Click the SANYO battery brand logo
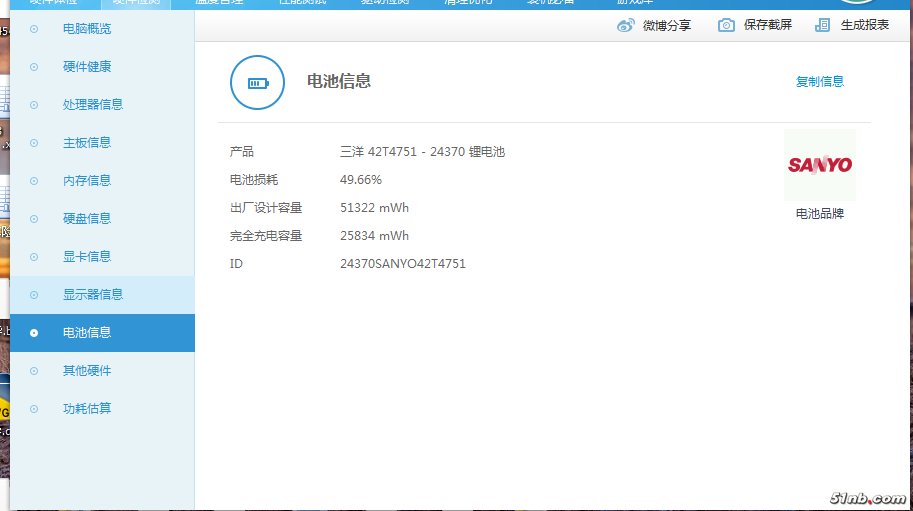This screenshot has width=913, height=511. pyautogui.click(x=819, y=165)
